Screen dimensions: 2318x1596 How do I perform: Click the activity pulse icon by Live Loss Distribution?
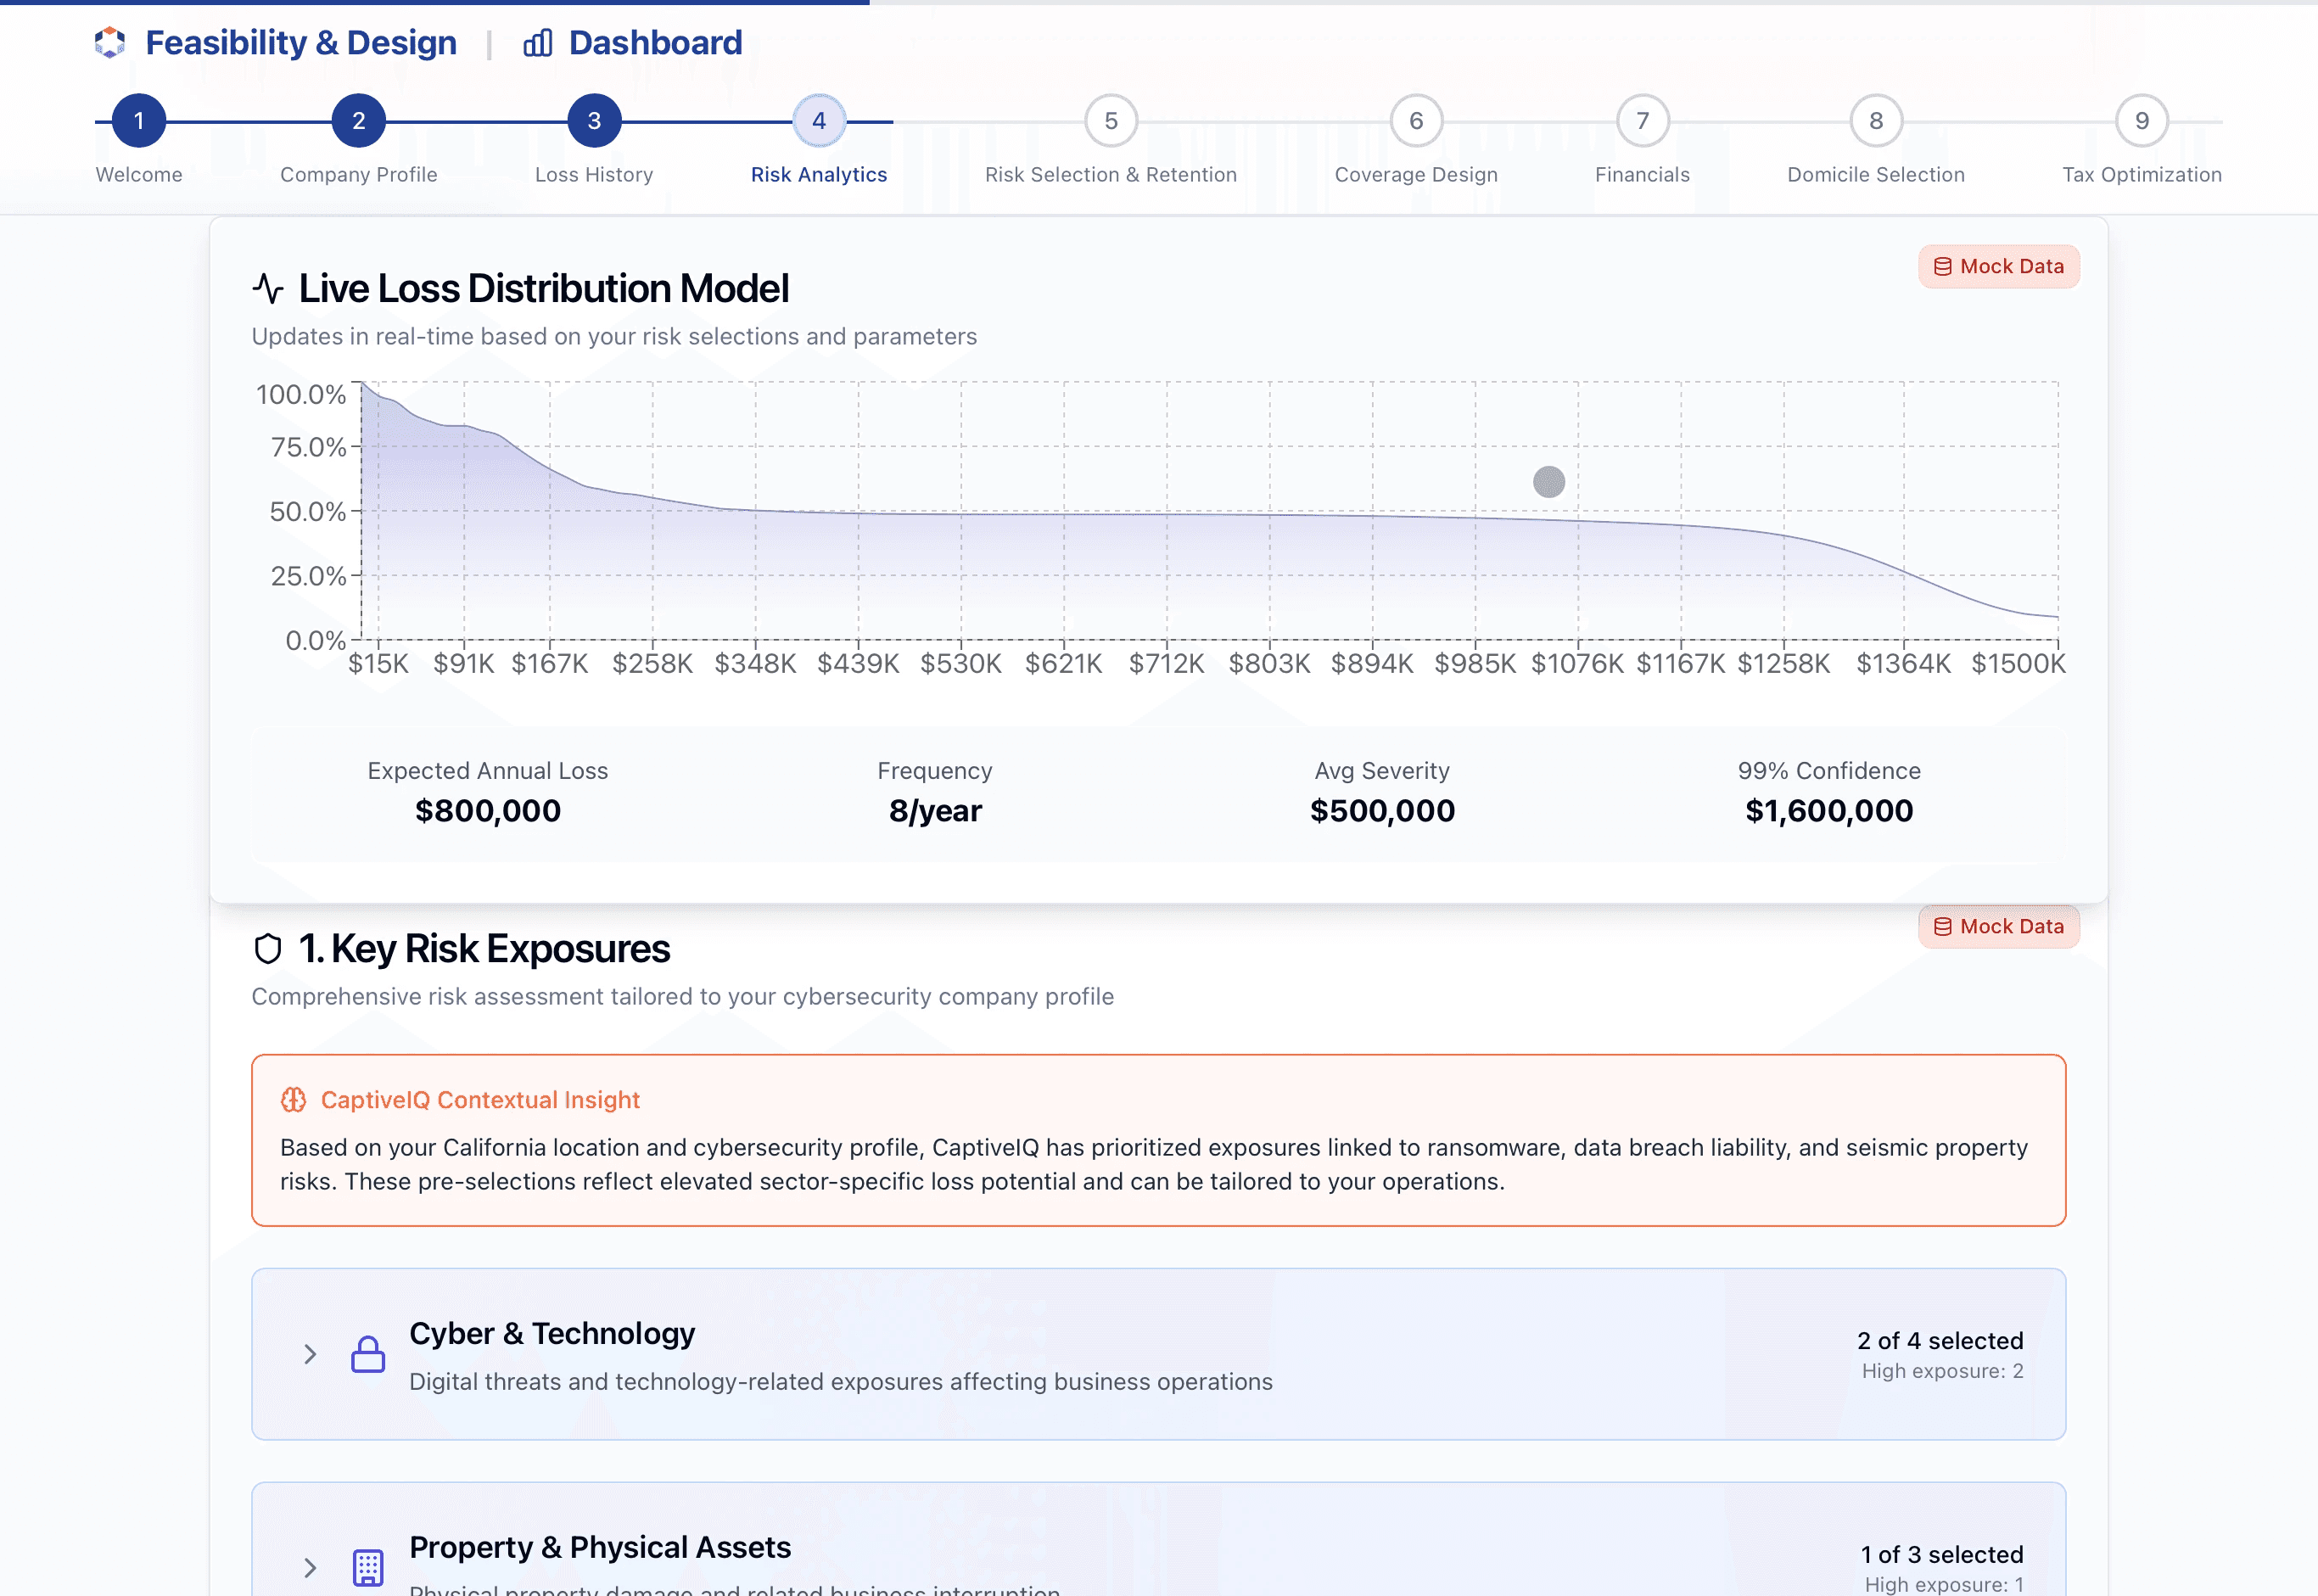[x=268, y=289]
